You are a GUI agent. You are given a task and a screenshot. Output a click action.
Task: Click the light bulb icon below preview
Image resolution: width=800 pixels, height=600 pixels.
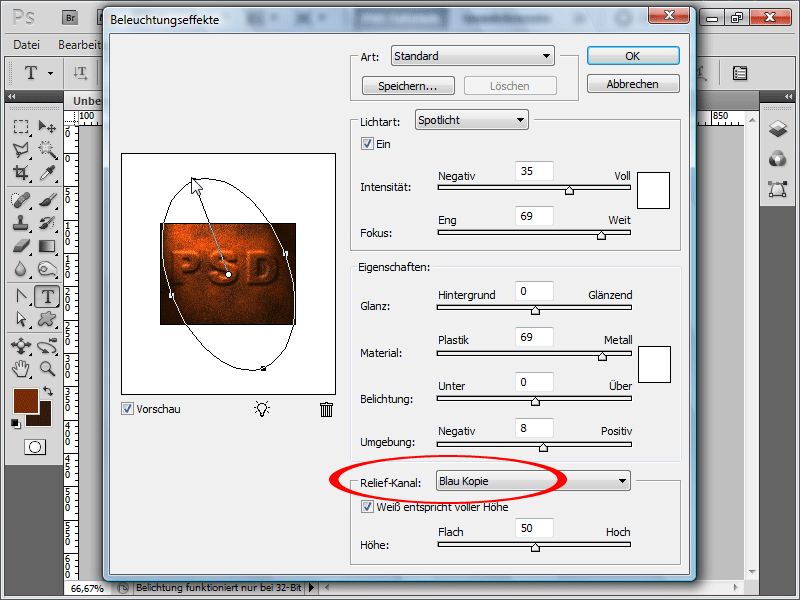pyautogui.click(x=262, y=409)
